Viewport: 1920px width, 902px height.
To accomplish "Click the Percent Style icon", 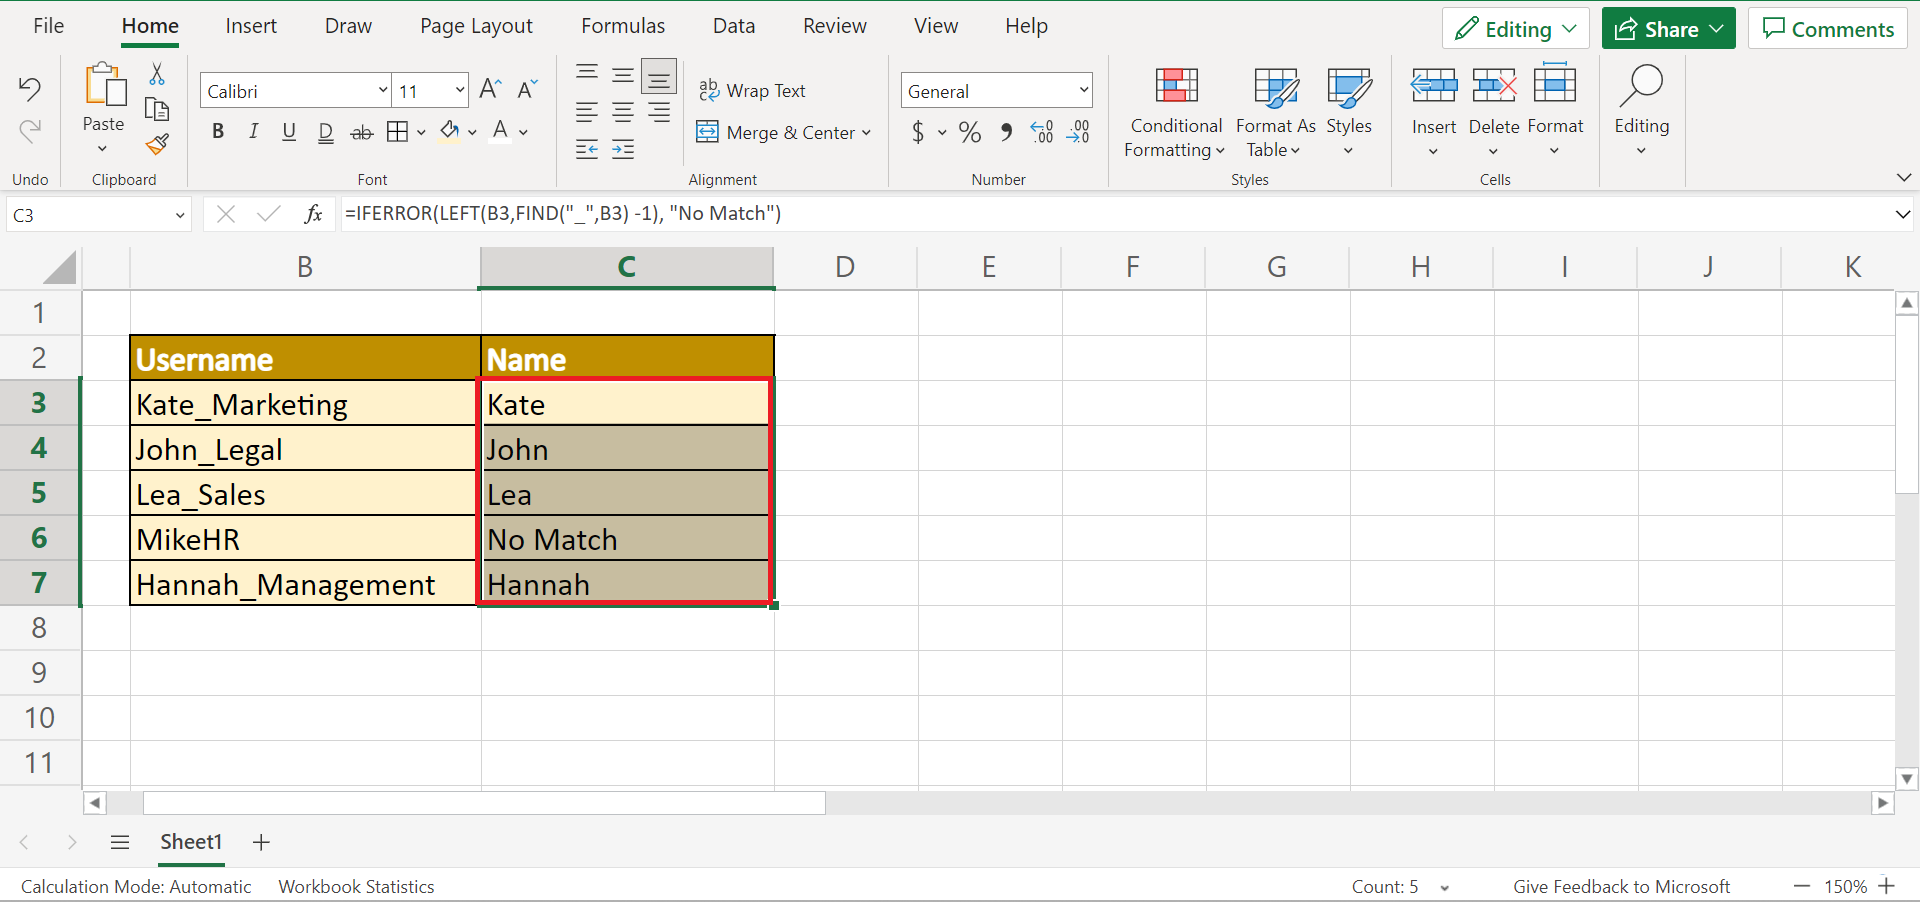I will click(969, 132).
